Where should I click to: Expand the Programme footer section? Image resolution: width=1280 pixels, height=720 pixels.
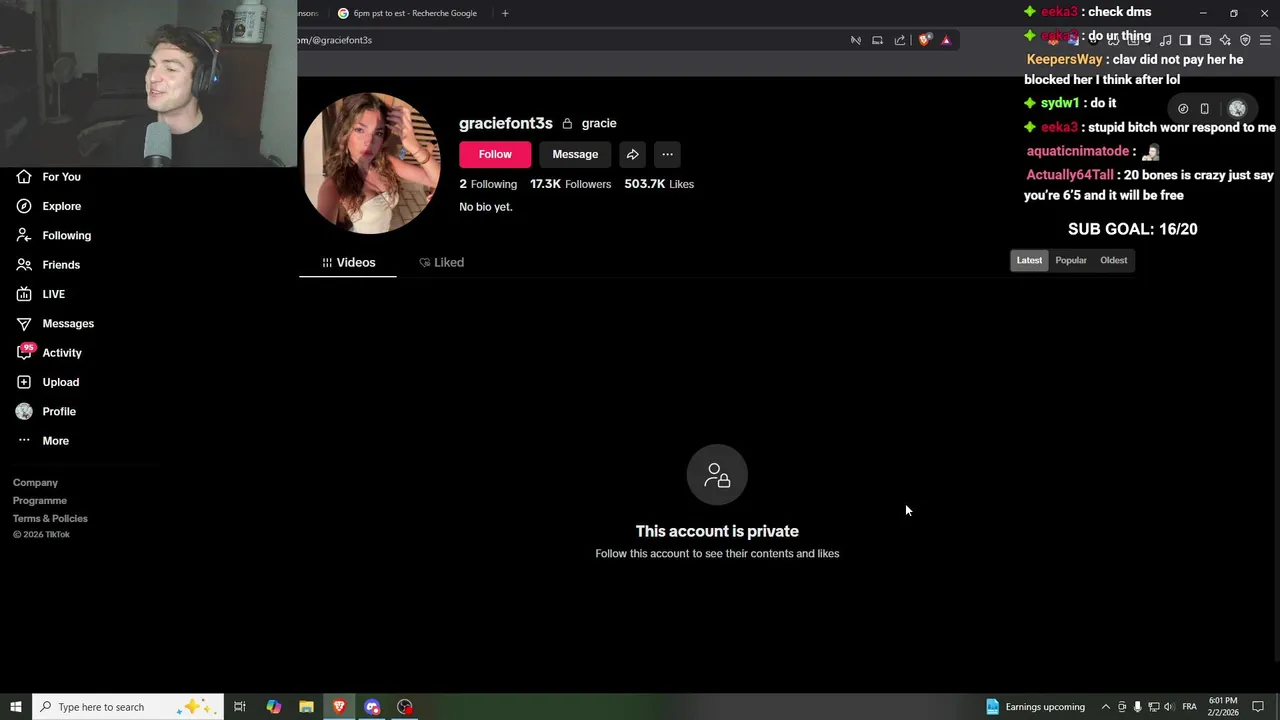pos(40,501)
